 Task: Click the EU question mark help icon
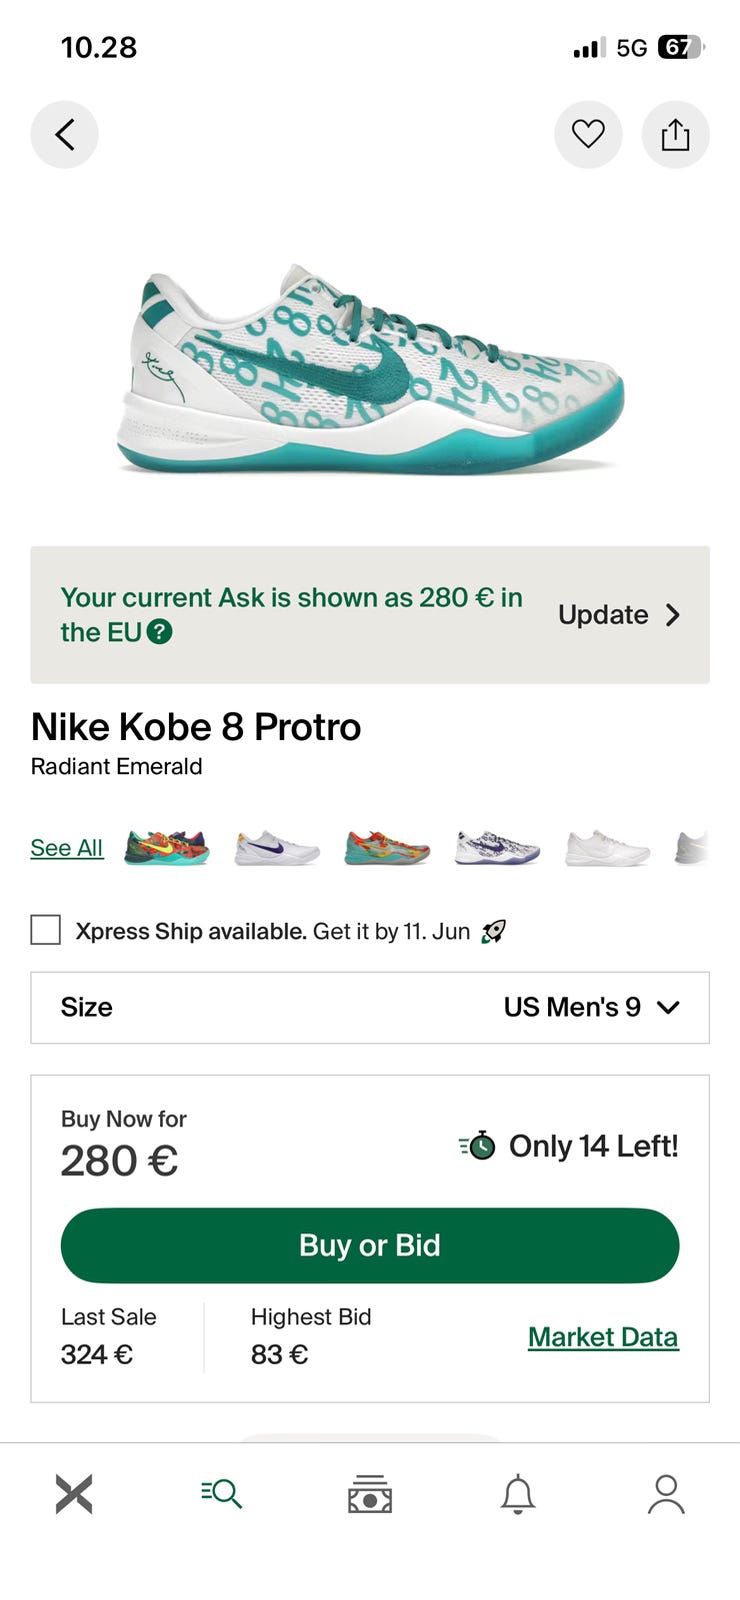(x=160, y=632)
